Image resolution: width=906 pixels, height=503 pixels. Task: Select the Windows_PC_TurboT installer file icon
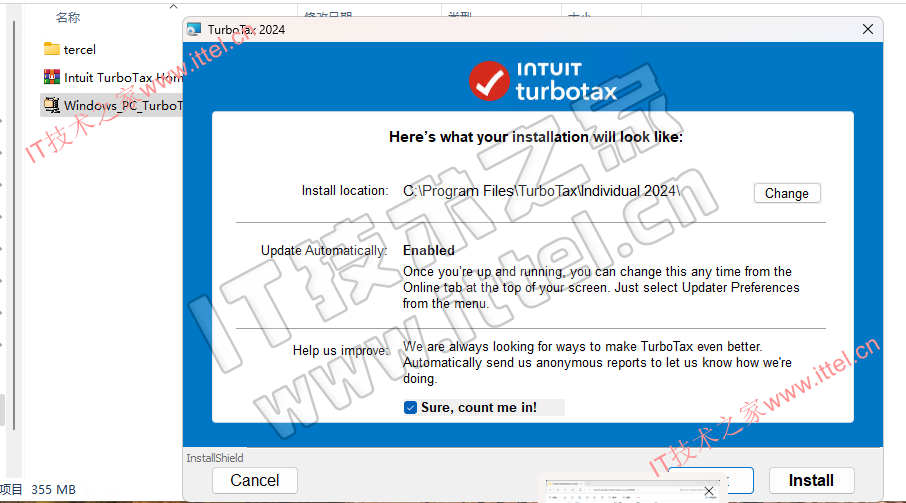coord(52,105)
